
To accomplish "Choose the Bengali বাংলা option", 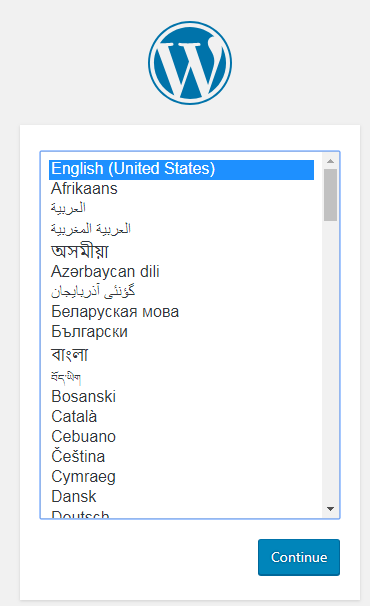I will pyautogui.click(x=181, y=354).
